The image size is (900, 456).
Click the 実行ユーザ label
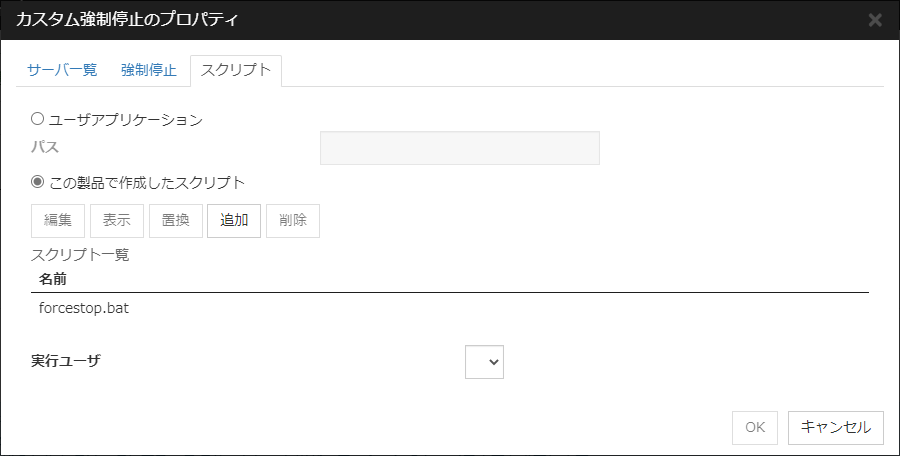(66, 361)
